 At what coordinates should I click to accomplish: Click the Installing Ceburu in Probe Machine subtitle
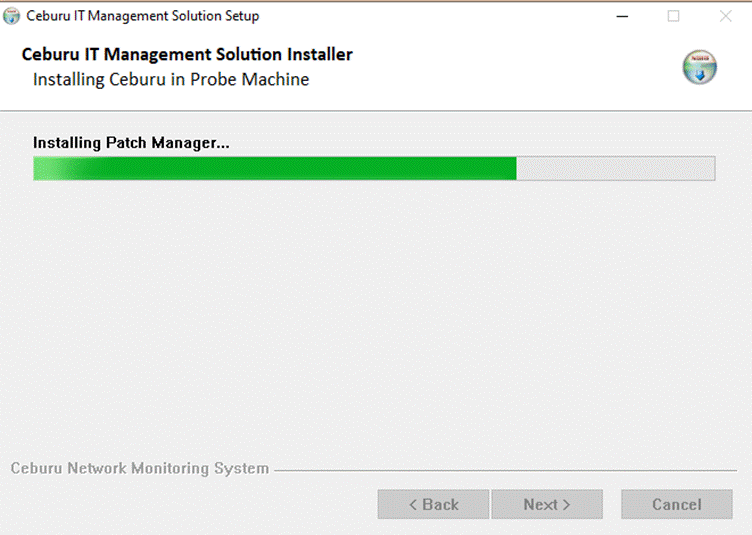pyautogui.click(x=171, y=80)
